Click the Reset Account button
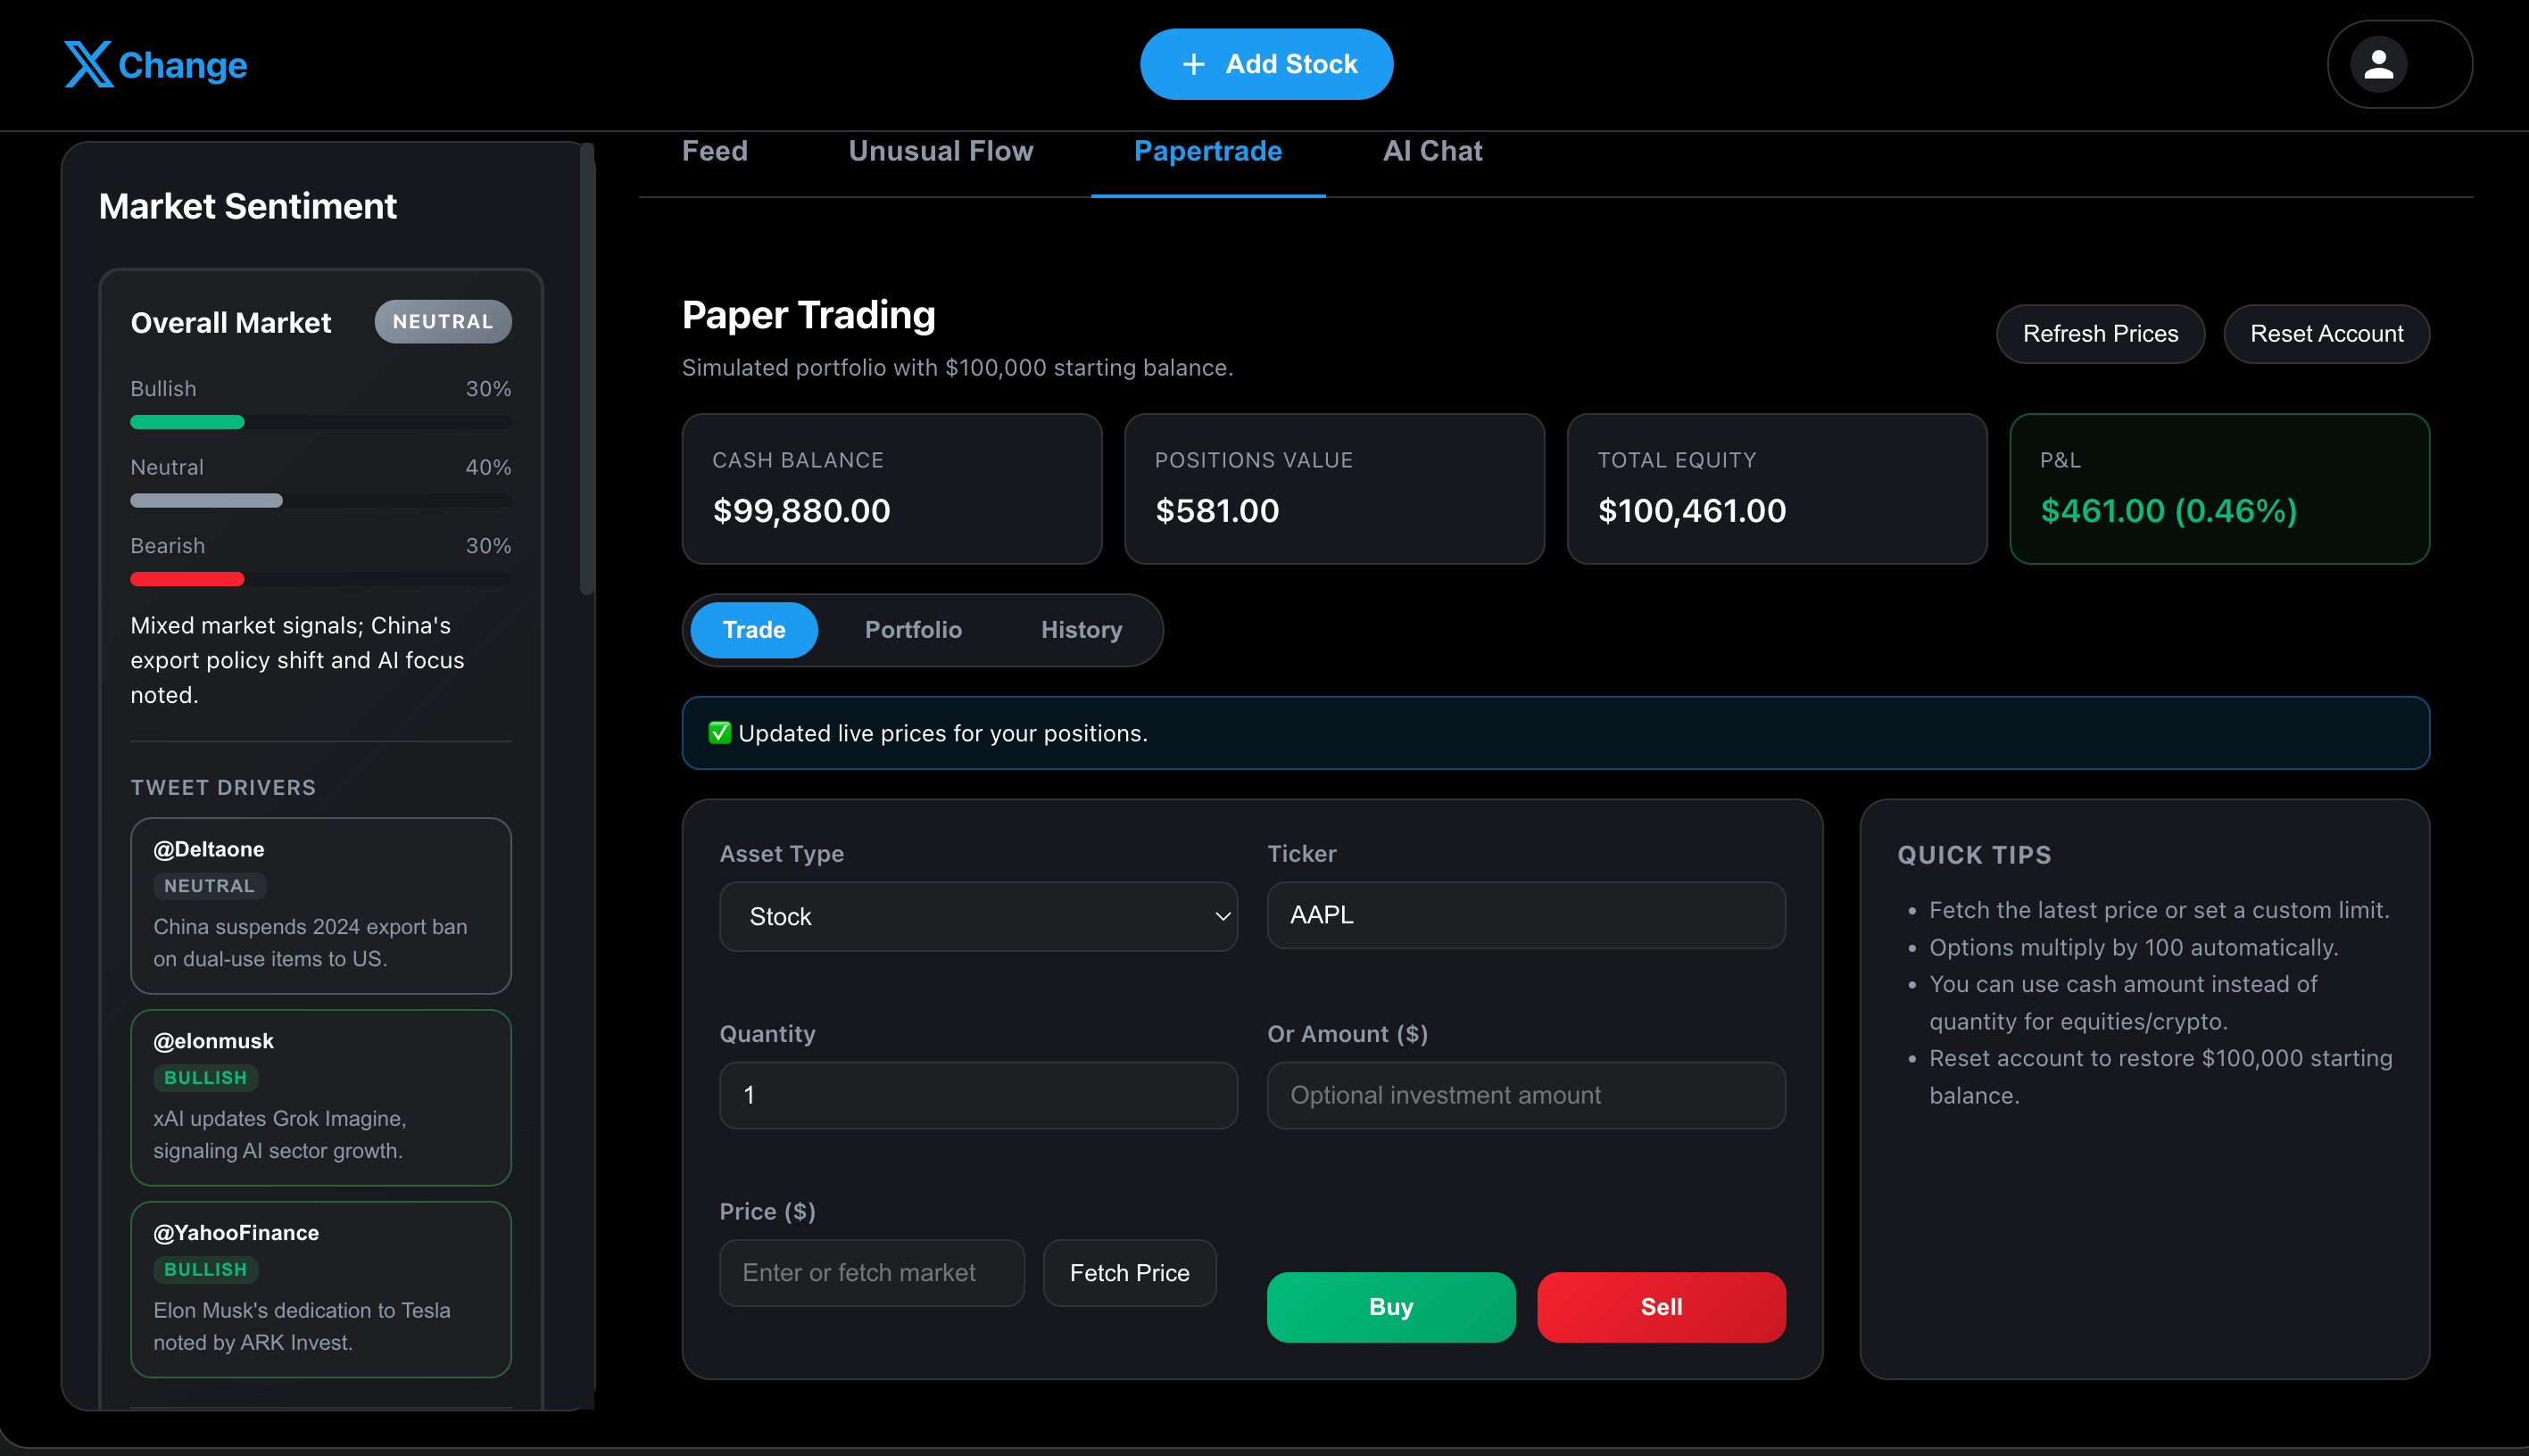Viewport: 2529px width, 1456px height. (x=2326, y=334)
